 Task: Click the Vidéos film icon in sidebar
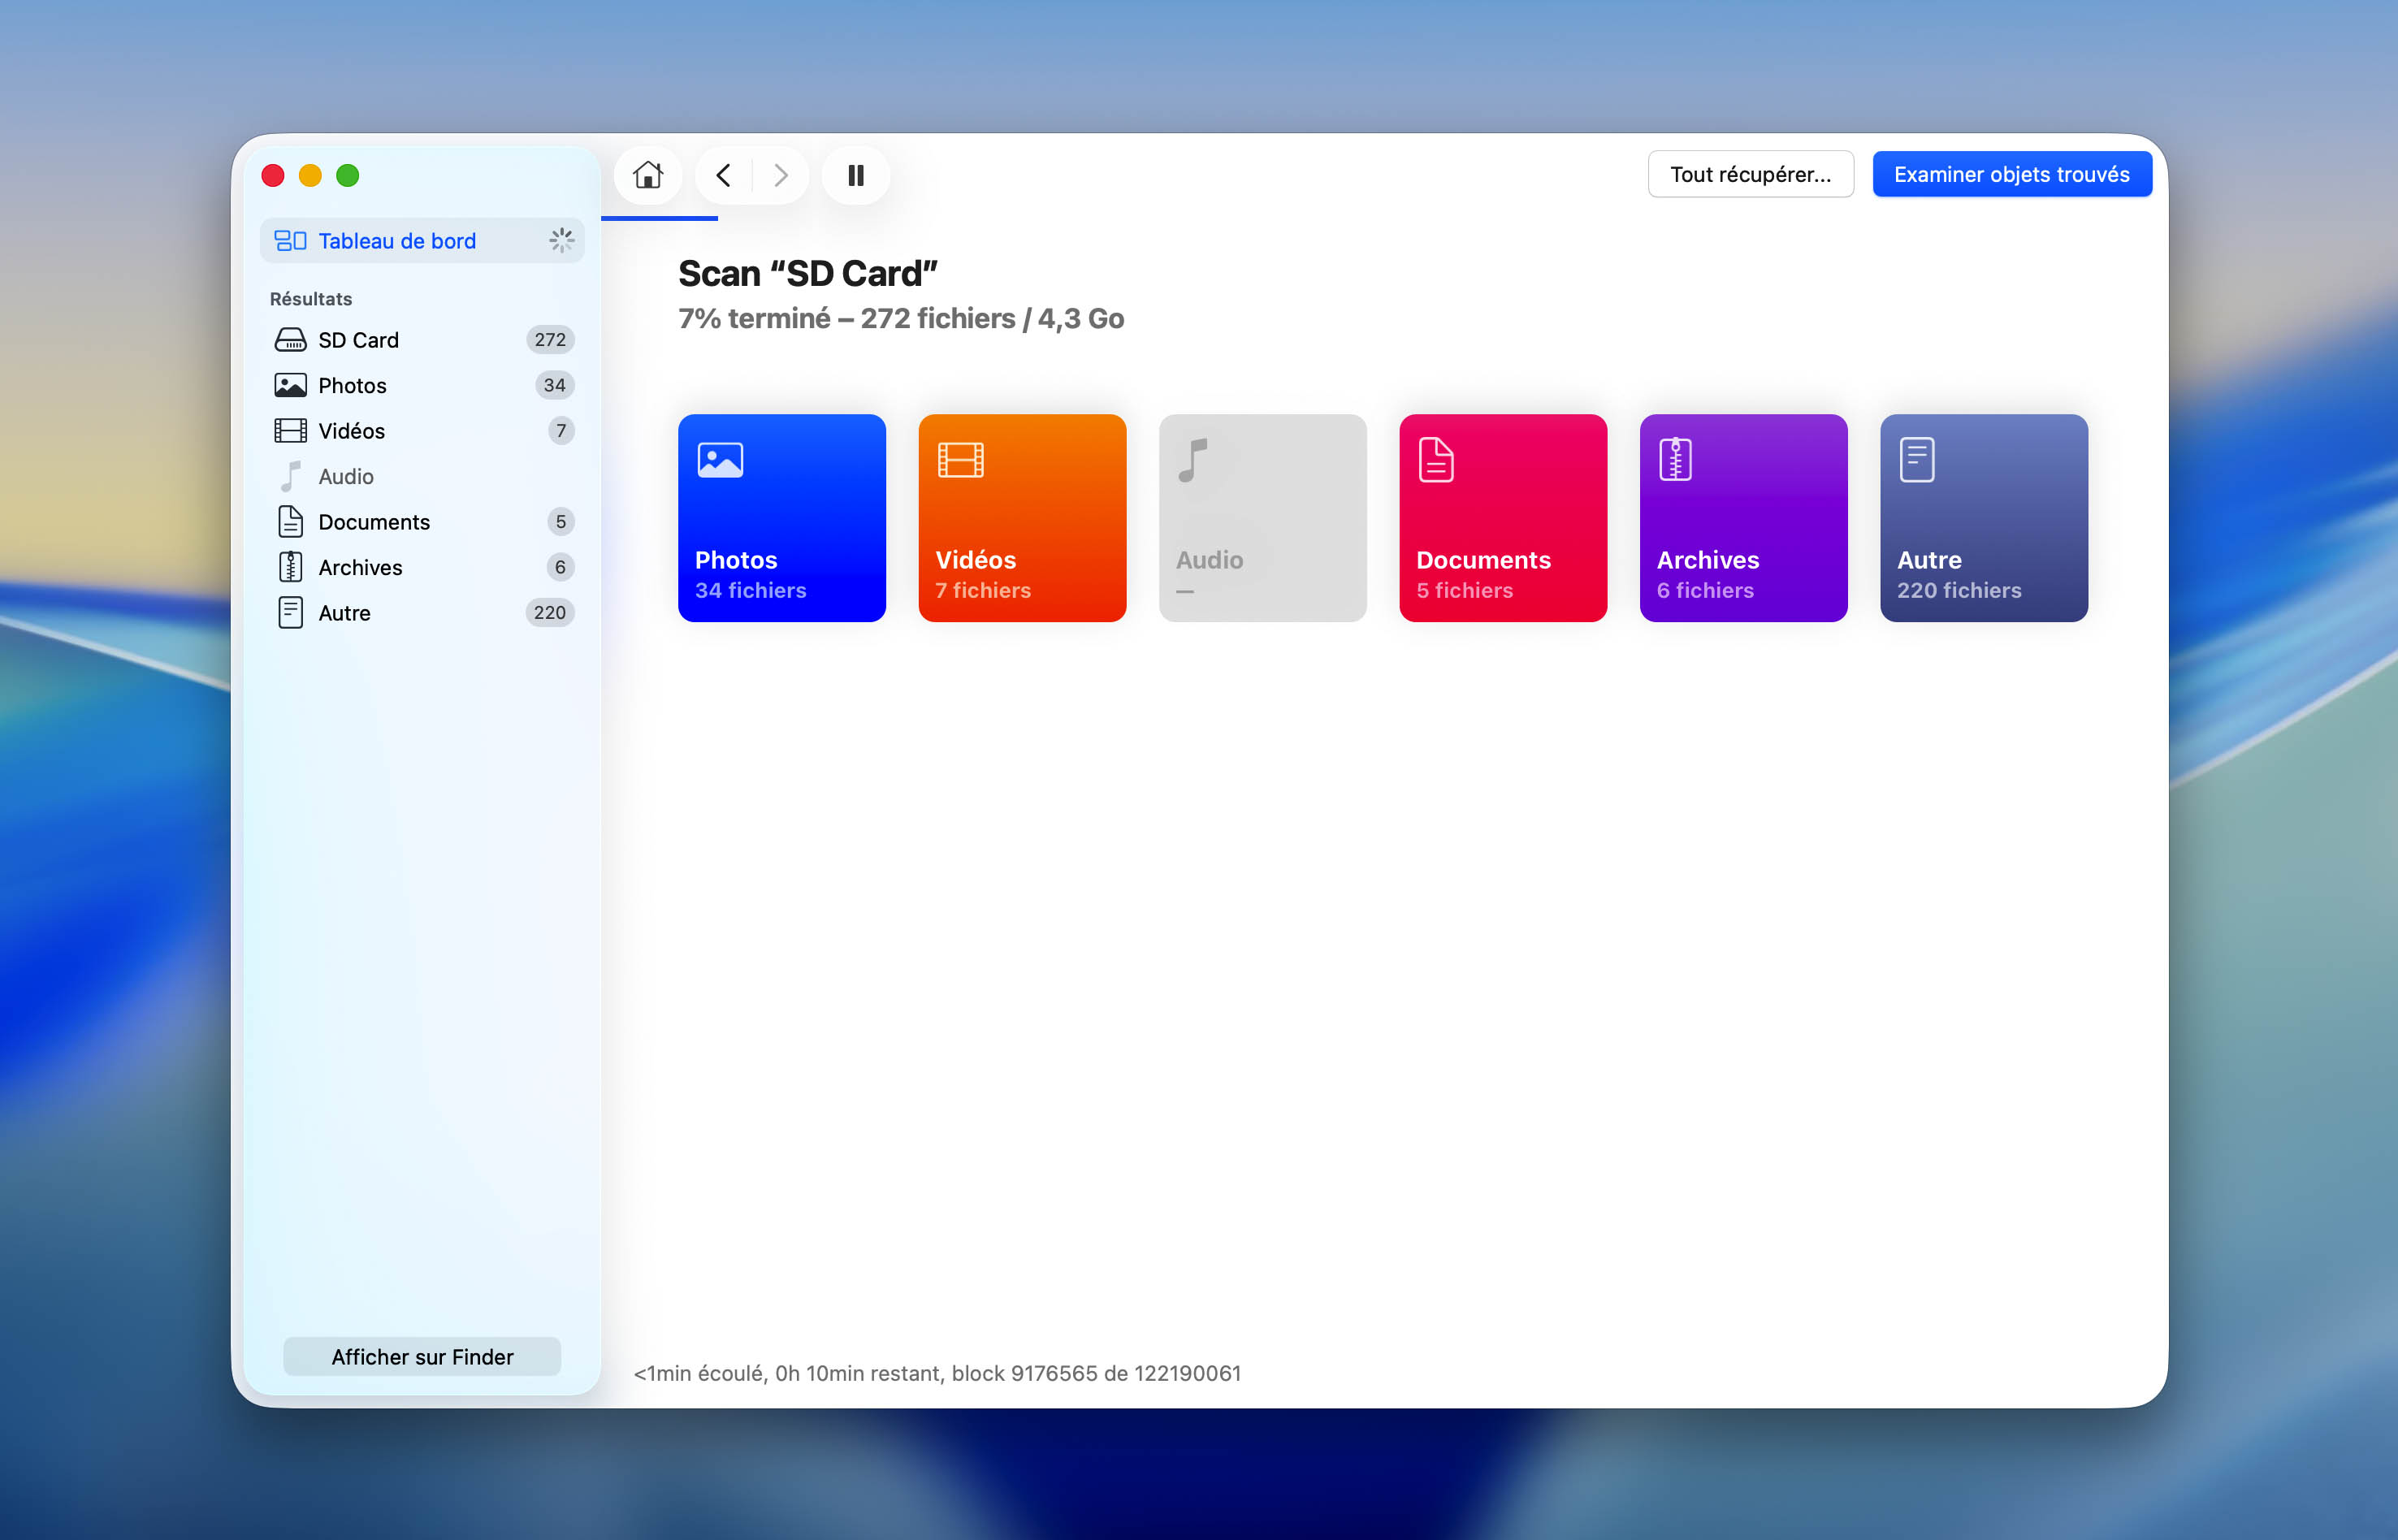(x=290, y=431)
